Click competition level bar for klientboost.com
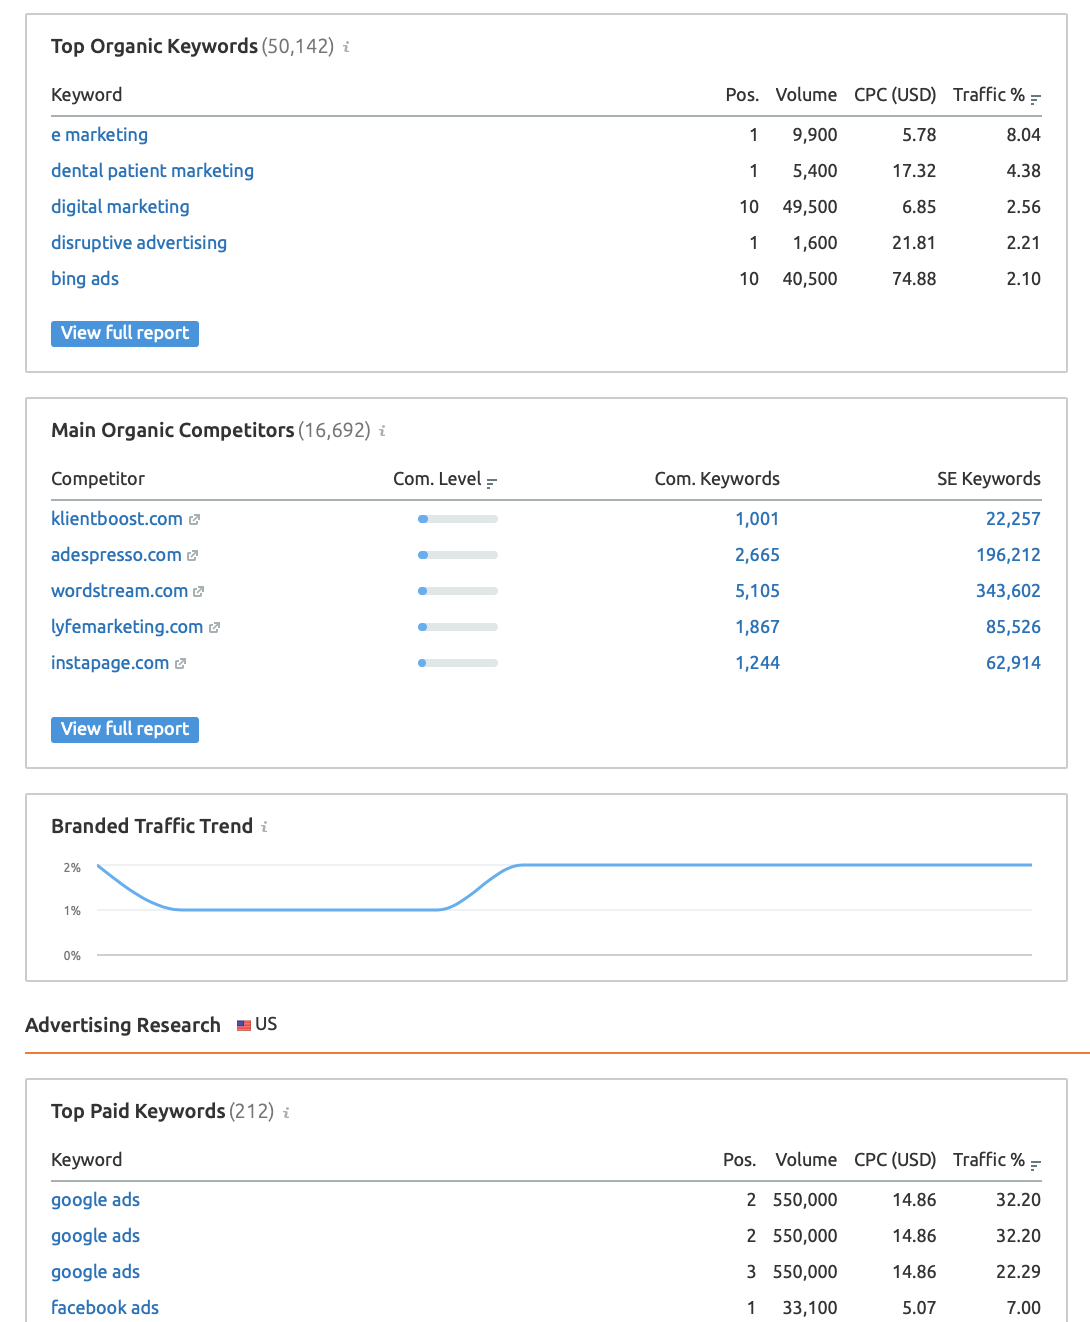This screenshot has width=1090, height=1322. click(x=458, y=519)
